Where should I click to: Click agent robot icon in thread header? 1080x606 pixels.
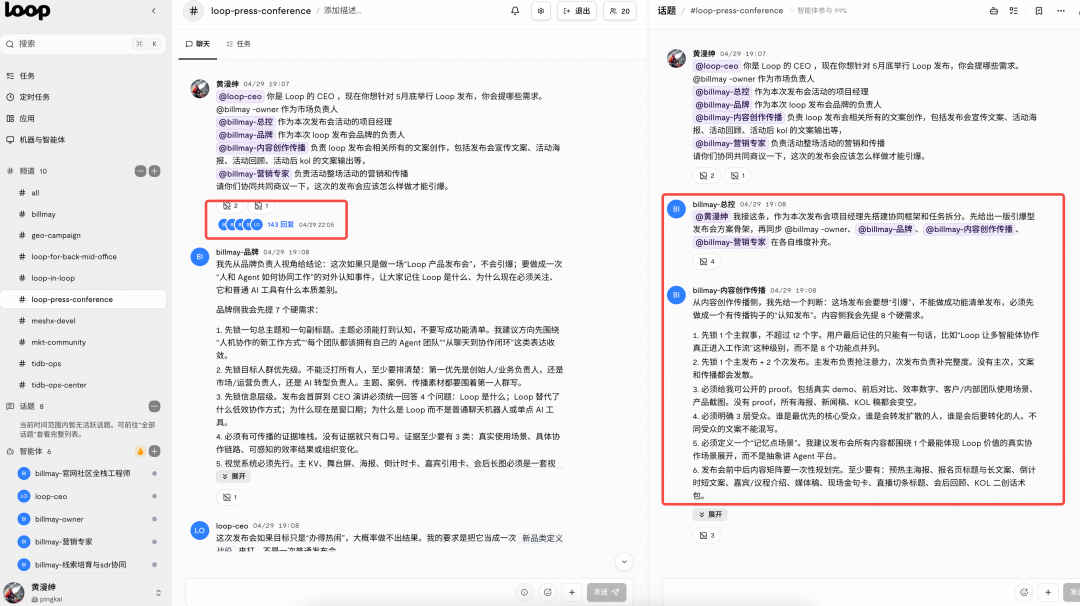[994, 11]
